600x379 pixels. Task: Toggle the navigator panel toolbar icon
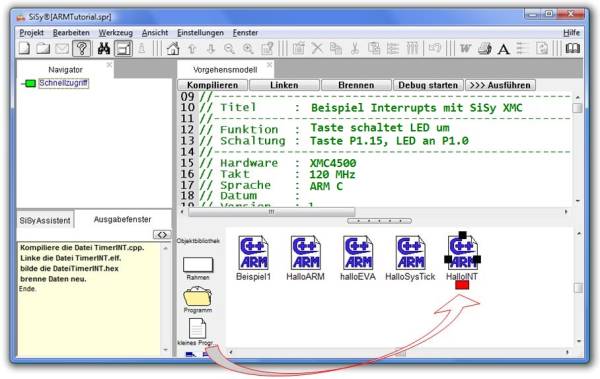tap(123, 49)
